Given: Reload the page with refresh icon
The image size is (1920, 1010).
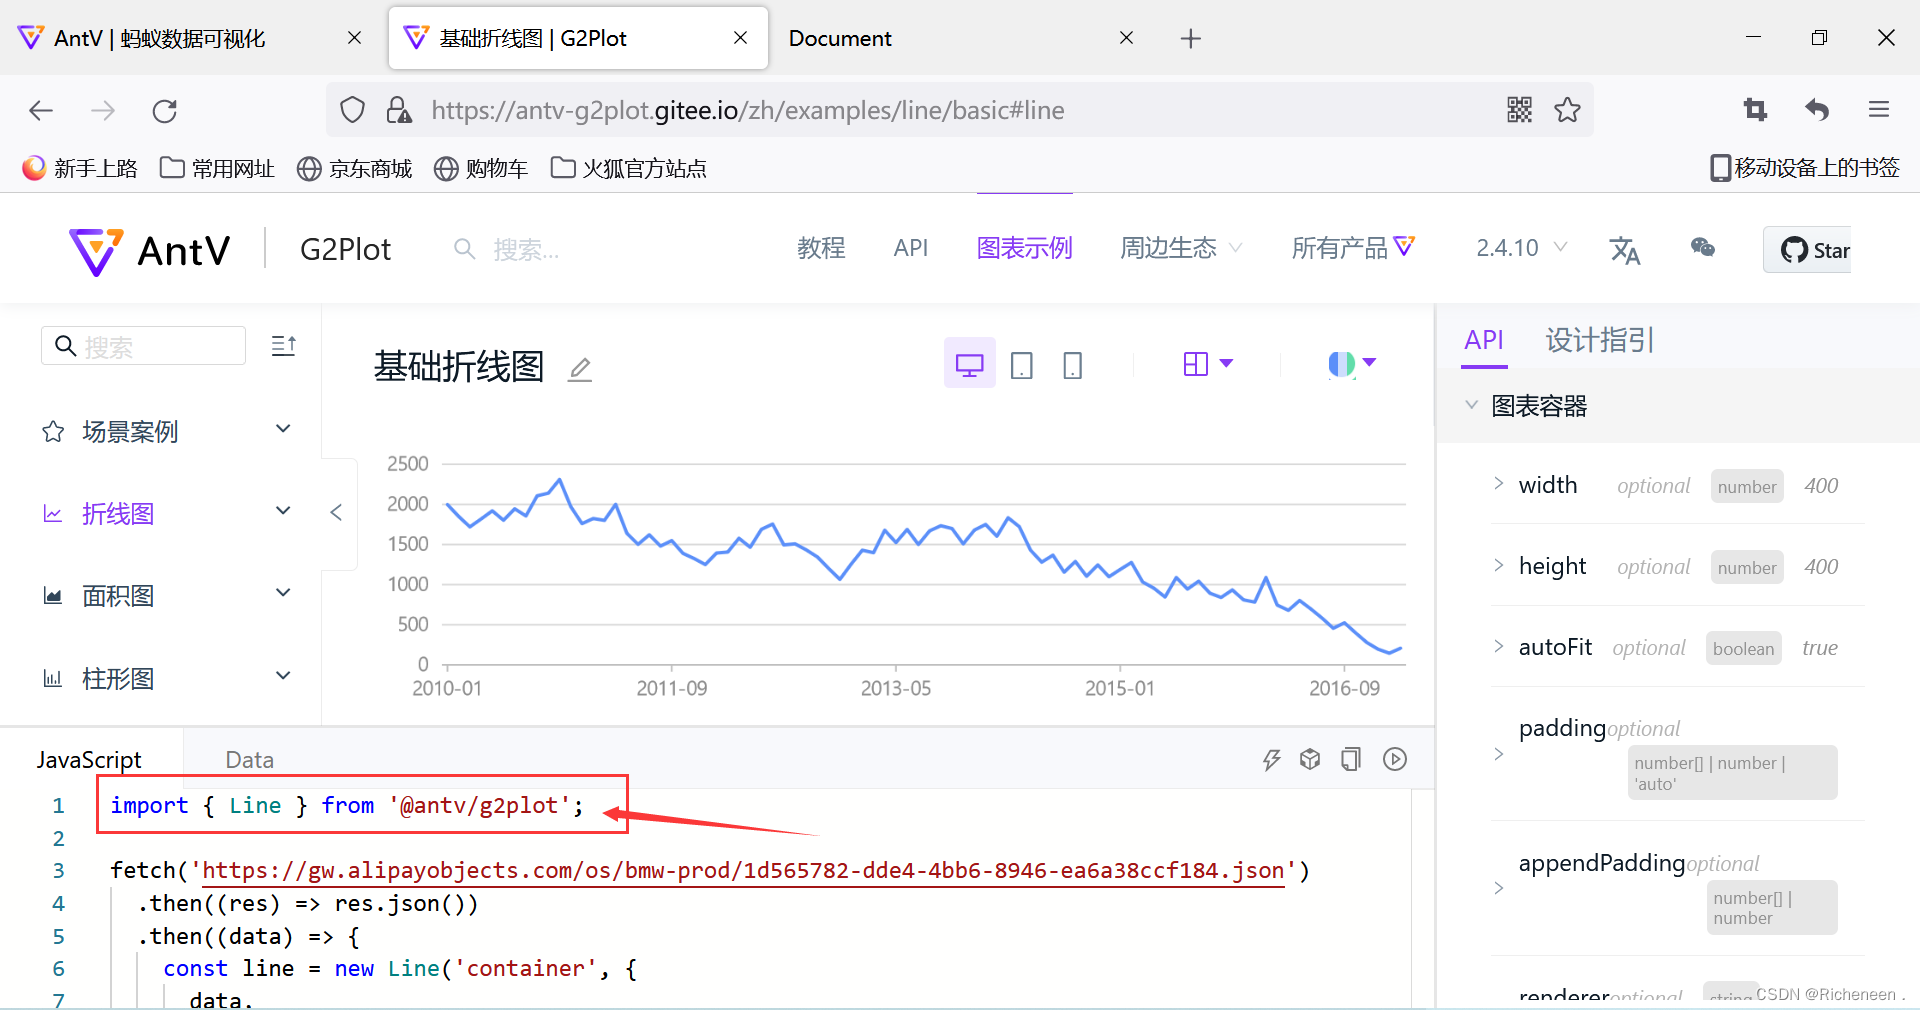Looking at the screenshot, I should point(165,110).
